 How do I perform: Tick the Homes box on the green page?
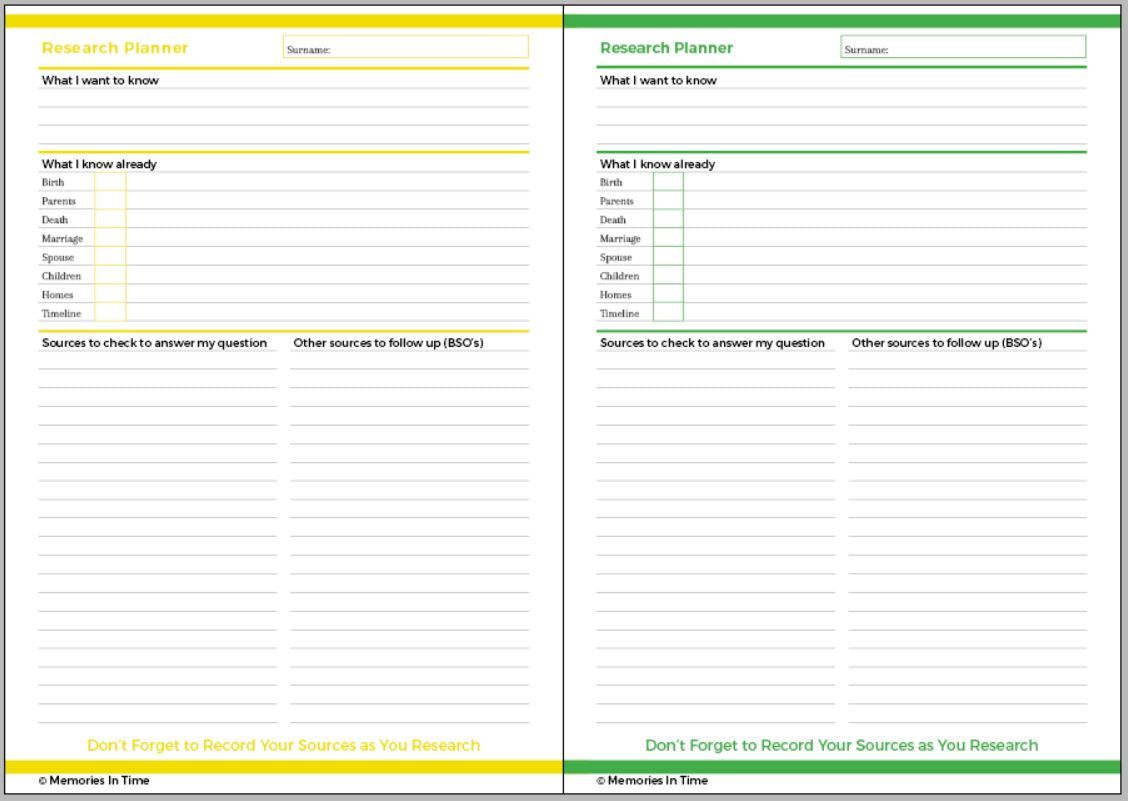(668, 294)
